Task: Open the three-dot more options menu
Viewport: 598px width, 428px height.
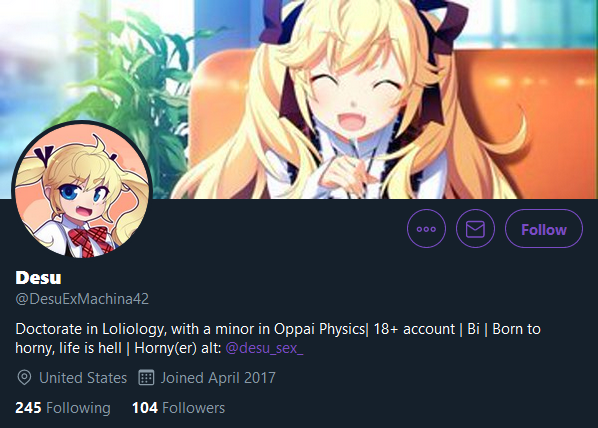Action: pos(426,229)
